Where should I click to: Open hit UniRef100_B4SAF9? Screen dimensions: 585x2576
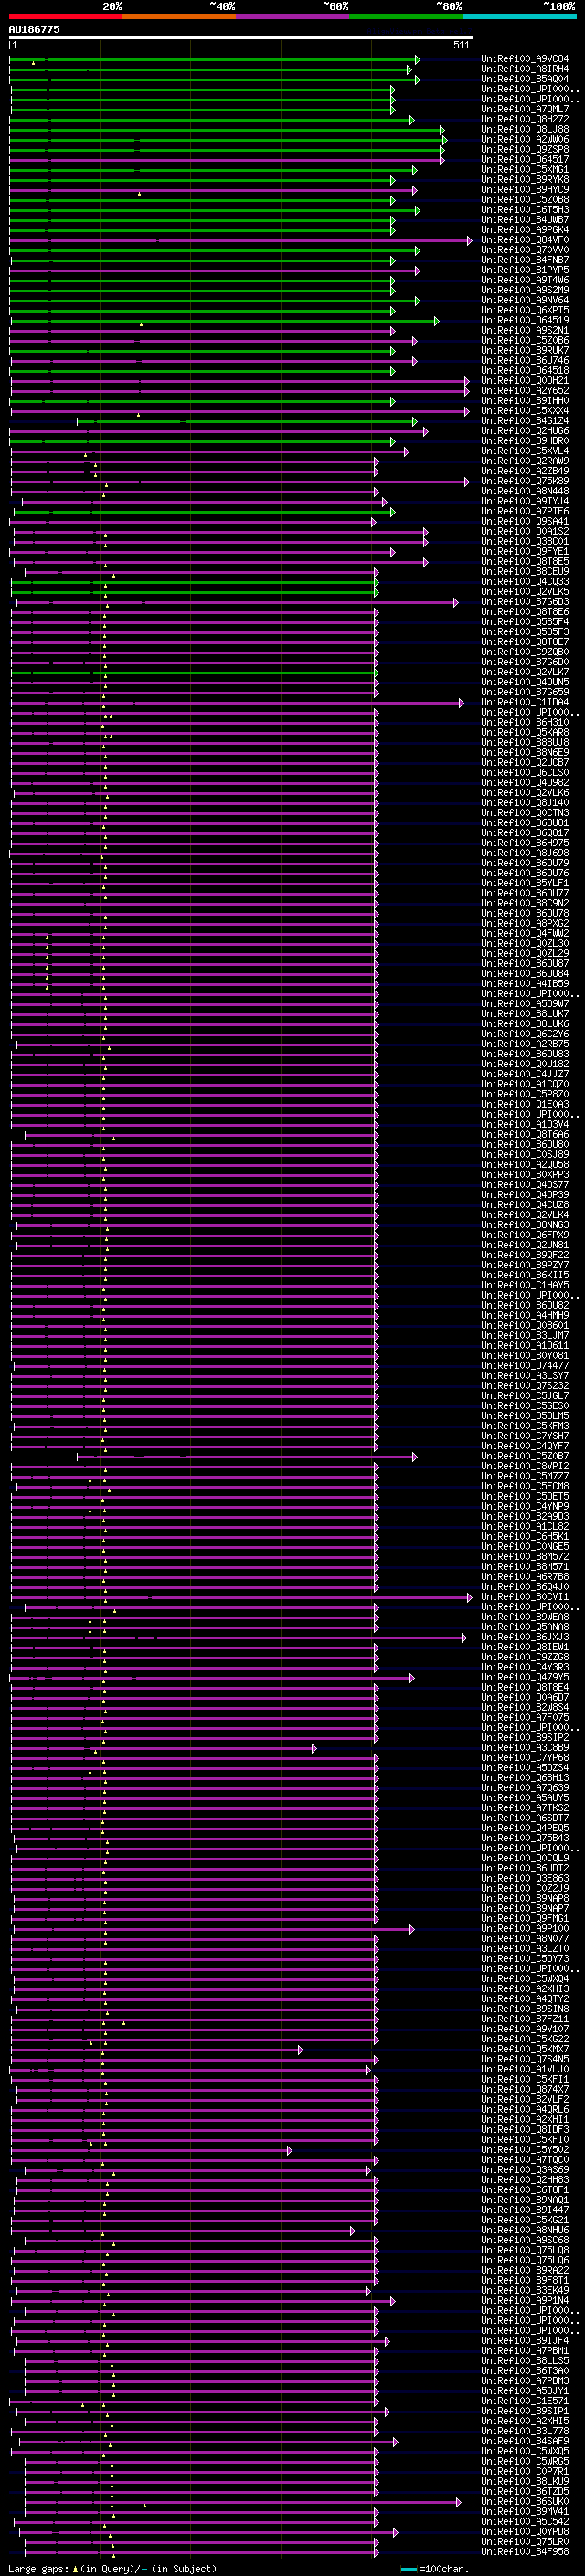point(525,2441)
